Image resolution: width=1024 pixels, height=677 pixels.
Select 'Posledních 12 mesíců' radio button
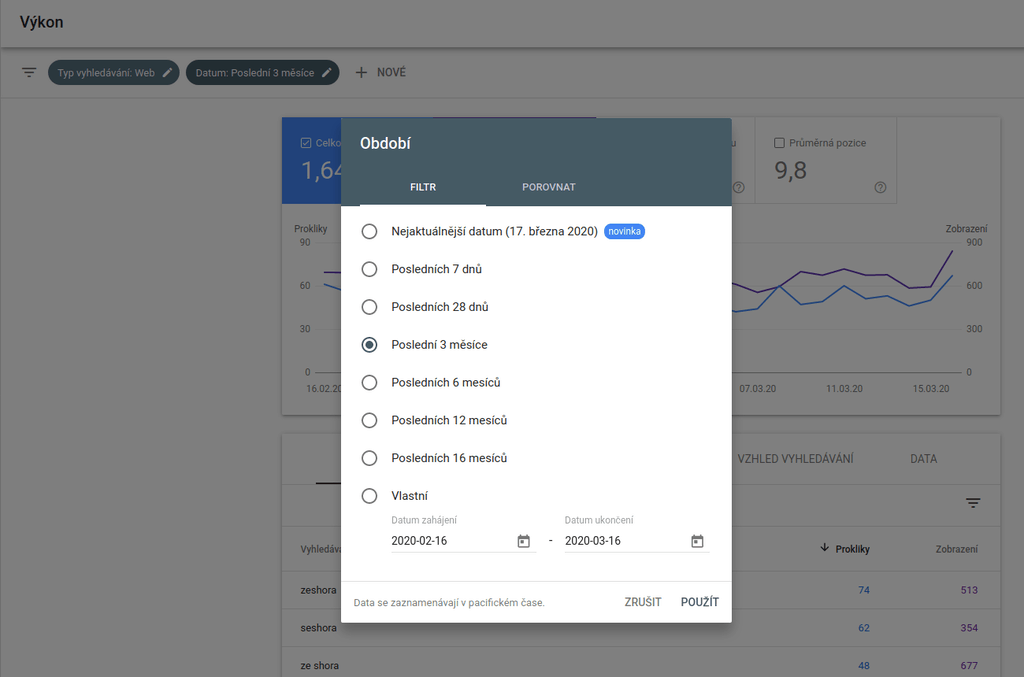pos(370,420)
